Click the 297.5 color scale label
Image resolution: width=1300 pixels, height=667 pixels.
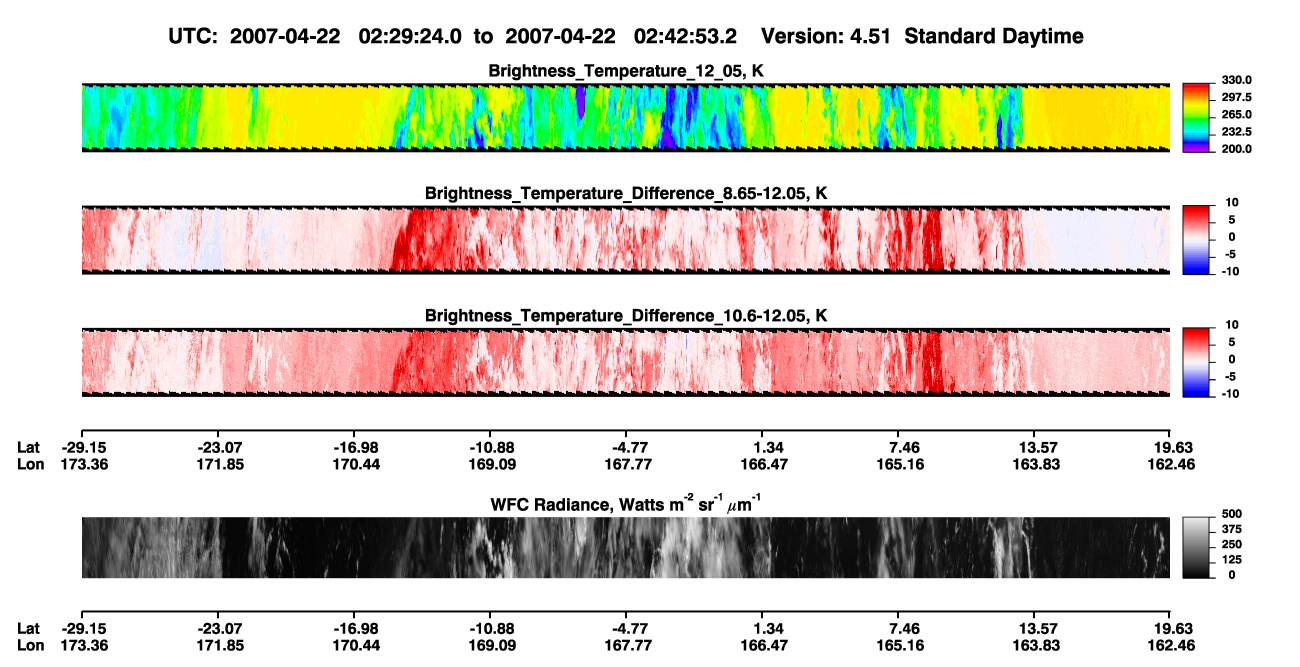point(1237,97)
